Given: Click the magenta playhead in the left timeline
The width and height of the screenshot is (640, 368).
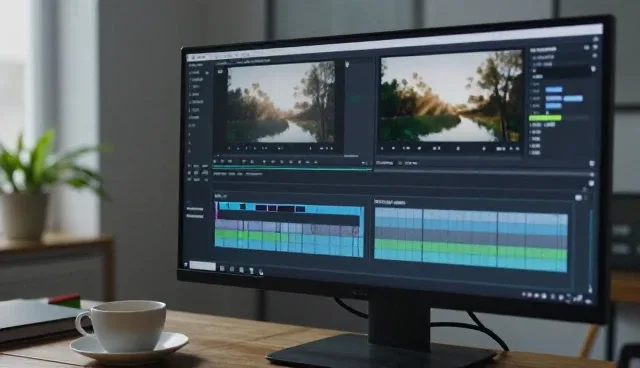Looking at the screenshot, I should (x=217, y=211).
